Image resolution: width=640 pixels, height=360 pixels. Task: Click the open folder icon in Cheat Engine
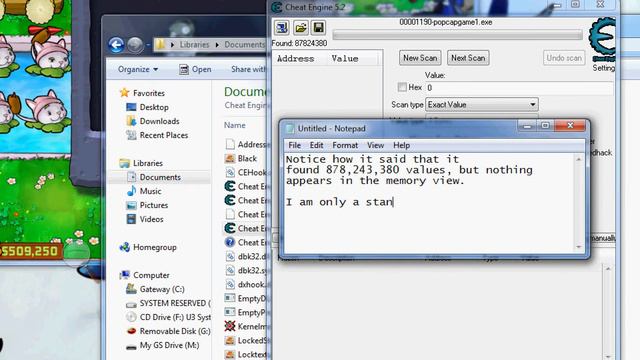pos(301,28)
